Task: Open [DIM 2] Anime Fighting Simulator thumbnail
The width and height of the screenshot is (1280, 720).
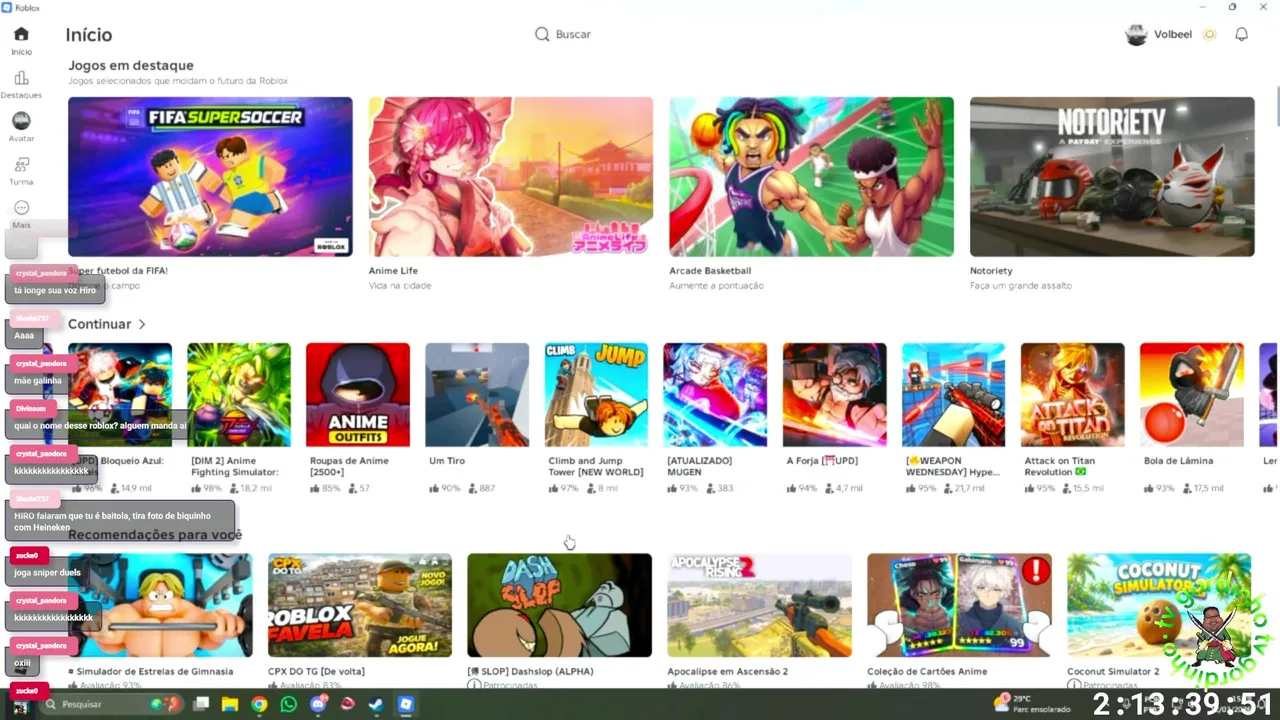Action: pos(239,395)
